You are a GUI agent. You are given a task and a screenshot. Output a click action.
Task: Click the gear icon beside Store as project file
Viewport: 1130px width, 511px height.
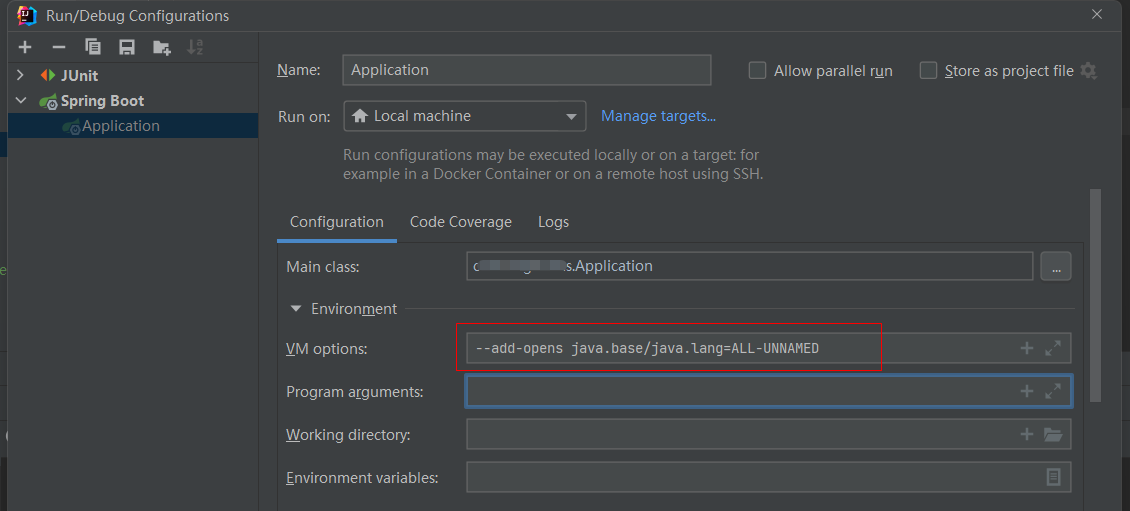(x=1088, y=71)
